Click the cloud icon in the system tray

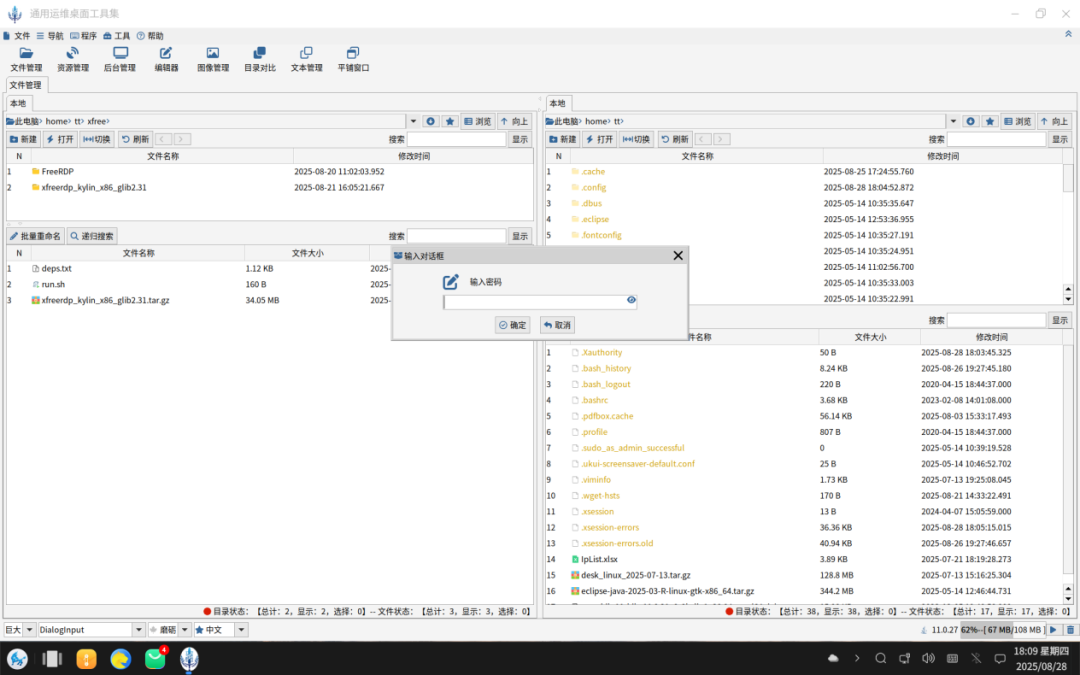click(833, 658)
